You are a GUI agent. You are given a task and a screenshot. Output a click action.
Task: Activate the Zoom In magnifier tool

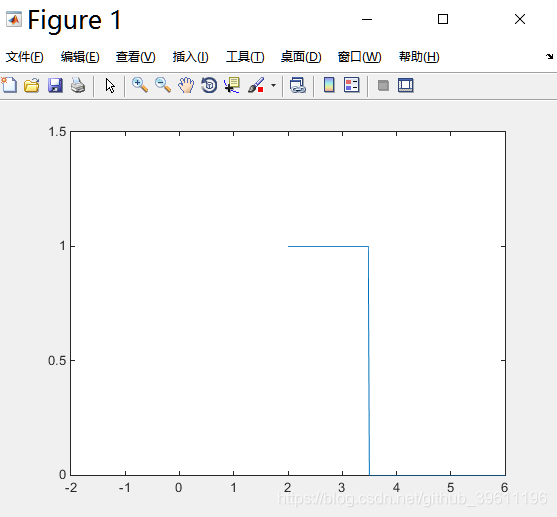click(x=140, y=85)
